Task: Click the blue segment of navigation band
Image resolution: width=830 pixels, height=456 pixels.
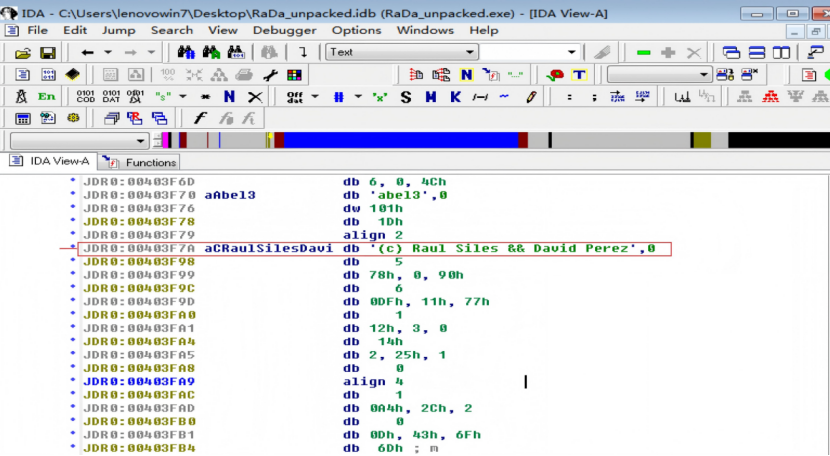Action: click(401, 140)
